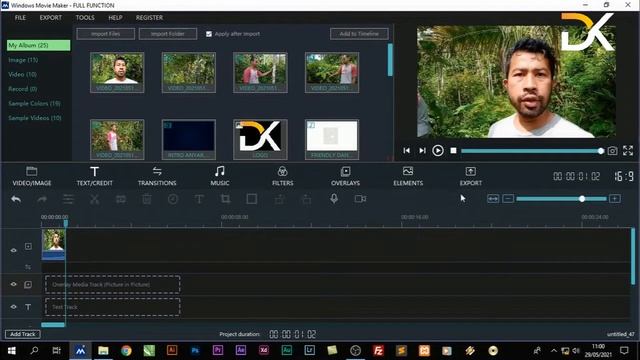This screenshot has height=360, width=640.
Task: Open the TOOLS menu
Action: point(85,18)
